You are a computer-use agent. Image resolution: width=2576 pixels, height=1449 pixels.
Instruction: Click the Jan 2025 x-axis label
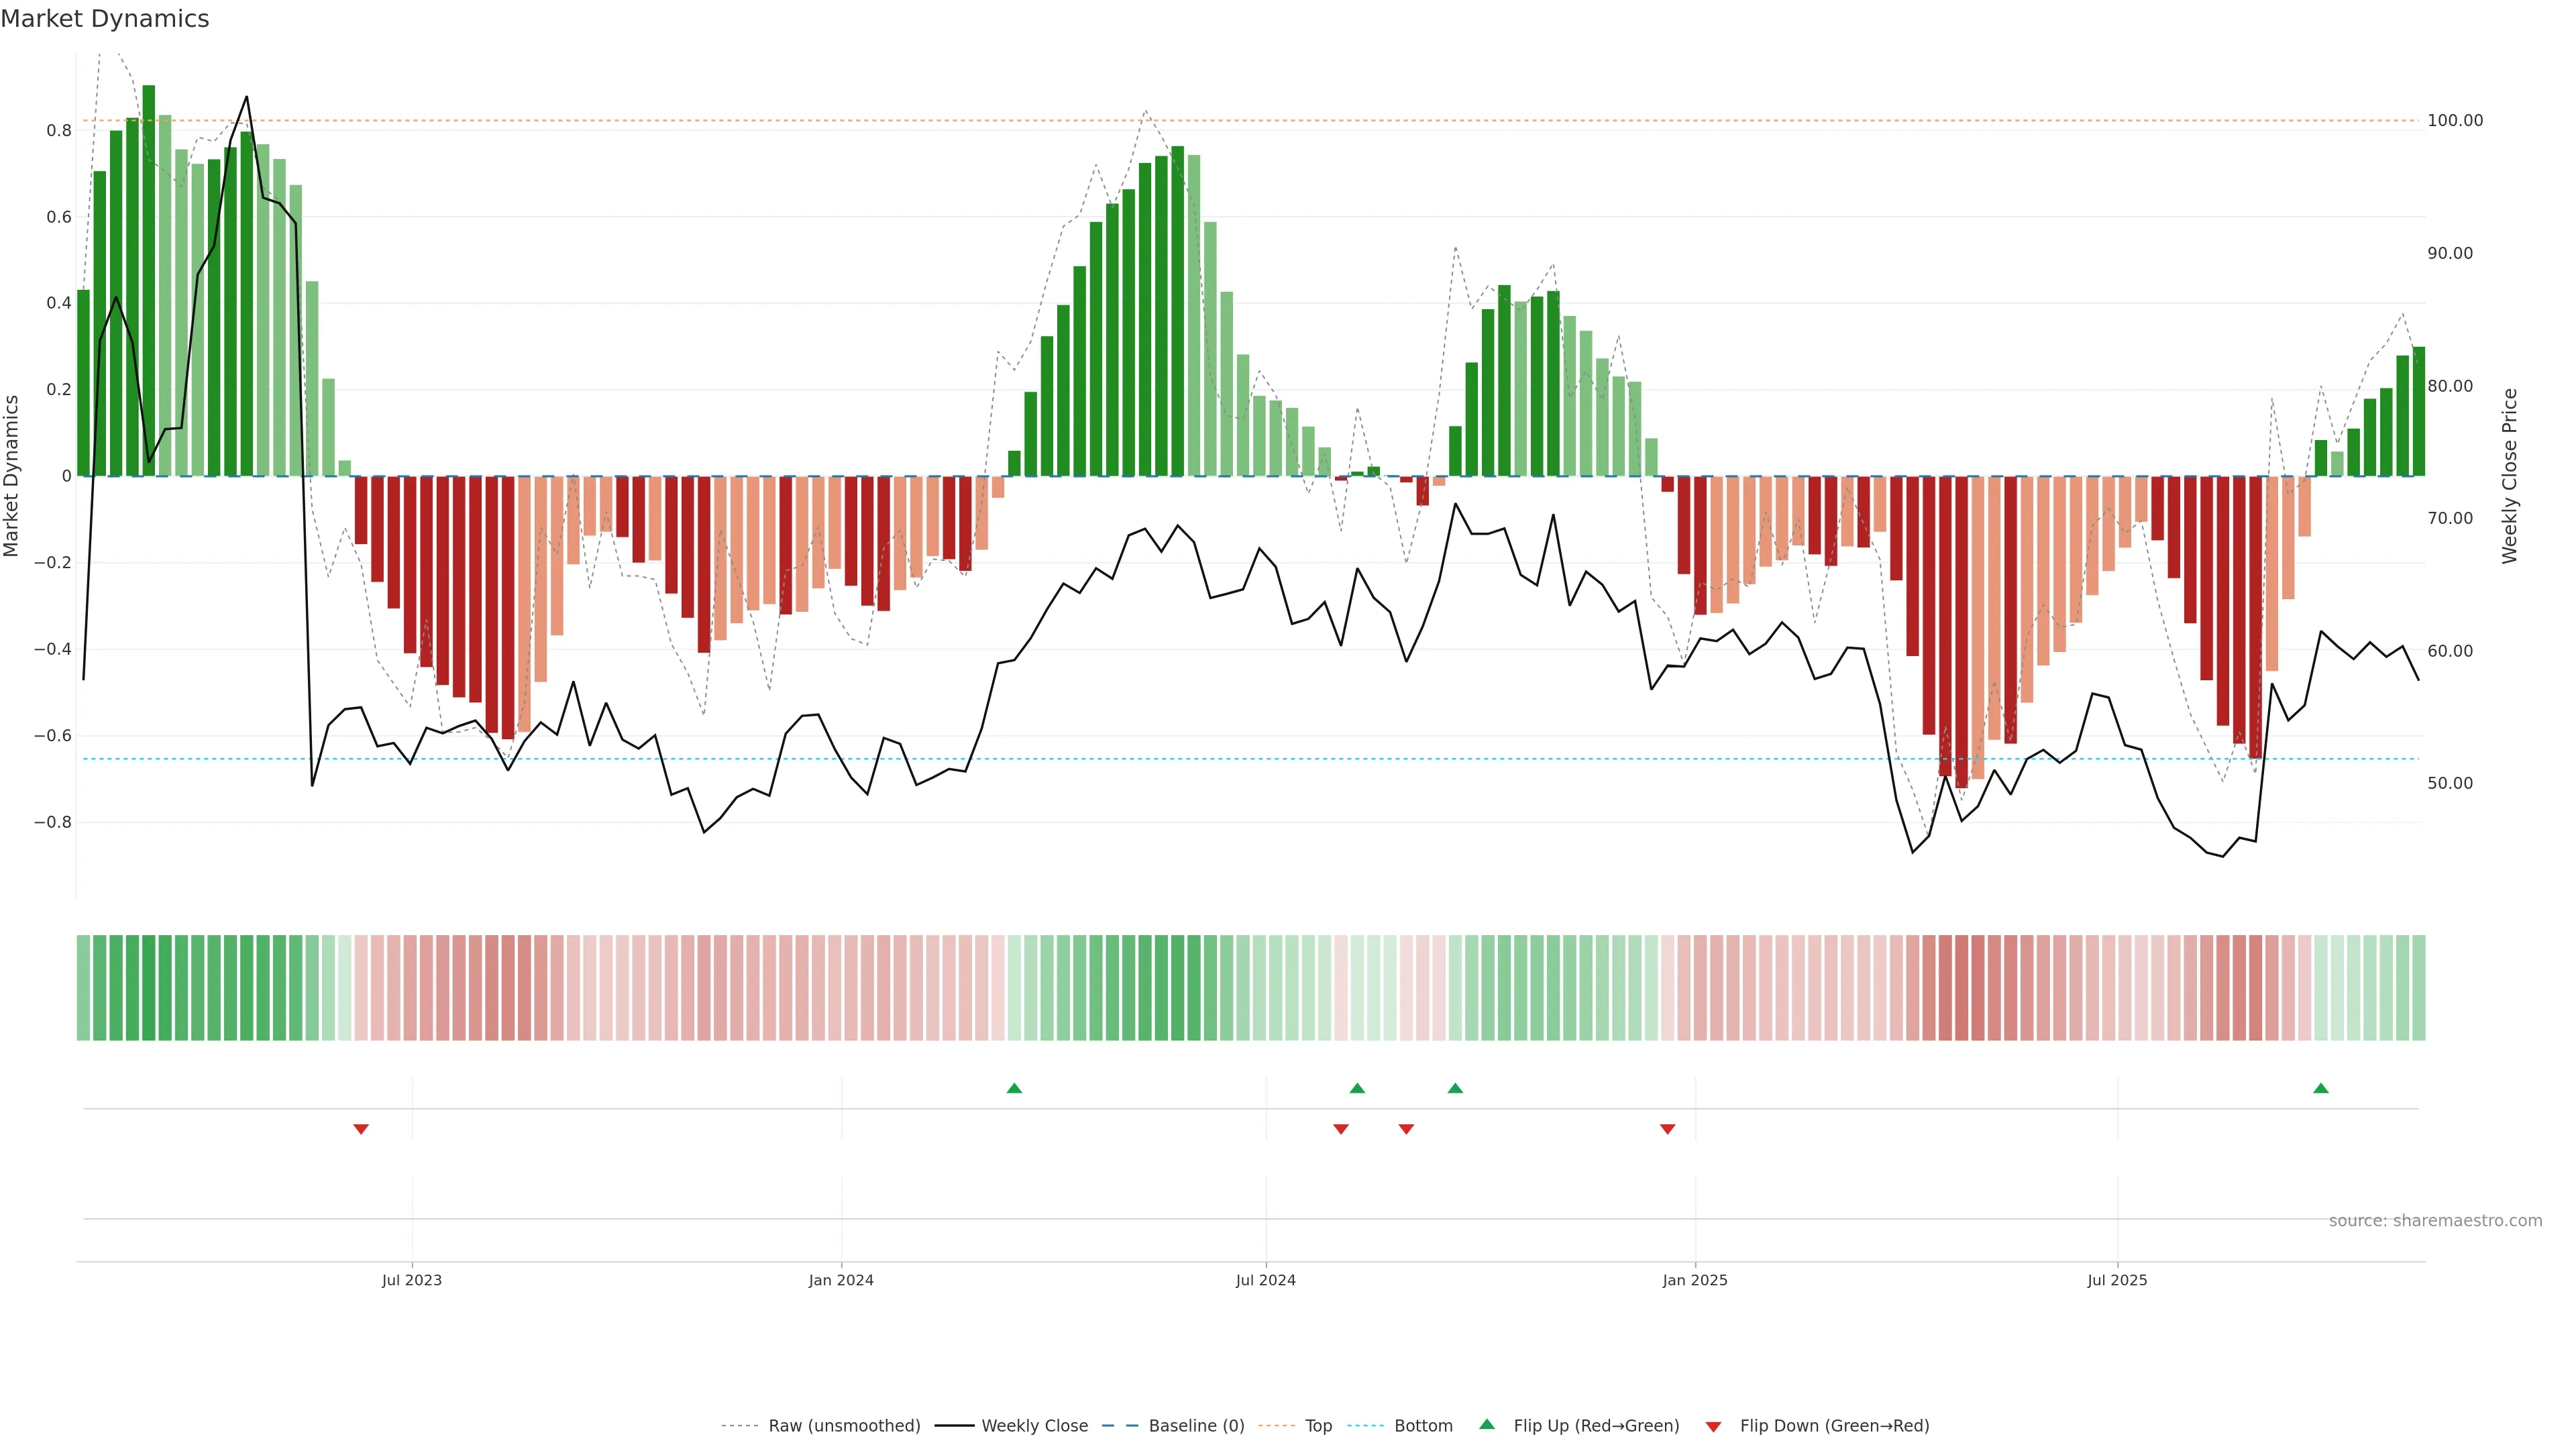coord(1694,1280)
